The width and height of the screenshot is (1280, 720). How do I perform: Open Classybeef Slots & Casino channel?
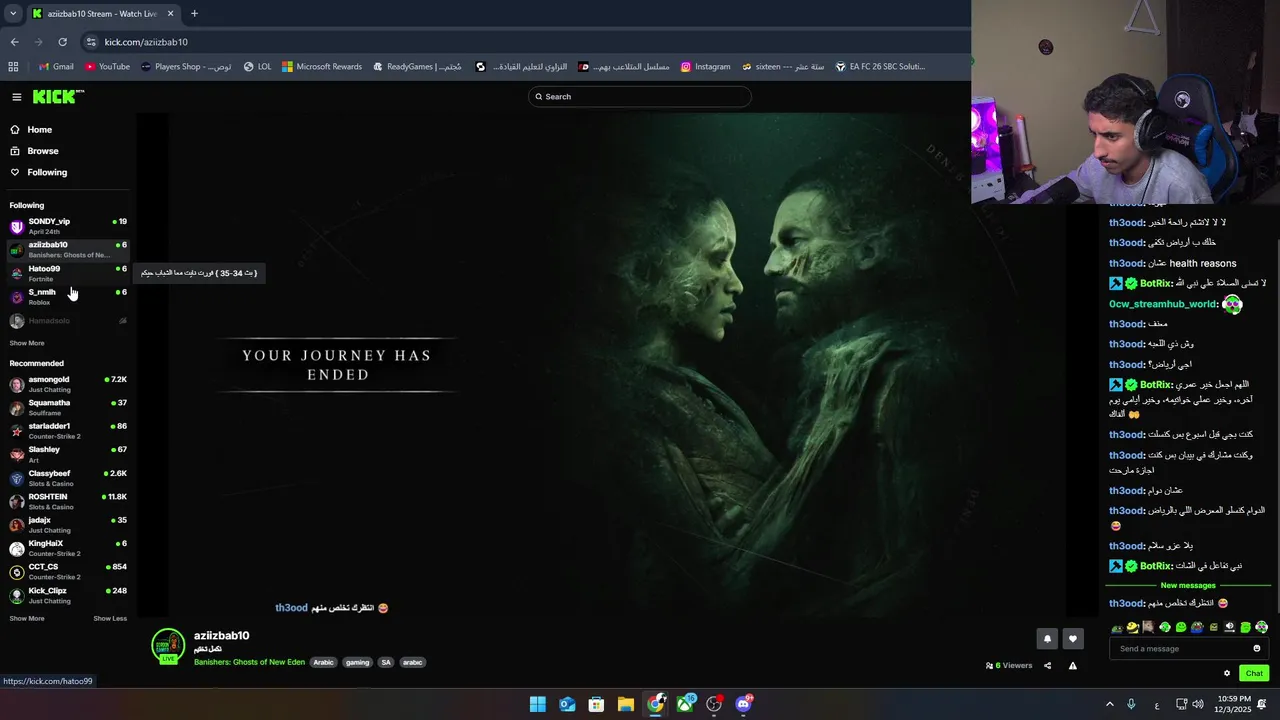tap(68, 478)
